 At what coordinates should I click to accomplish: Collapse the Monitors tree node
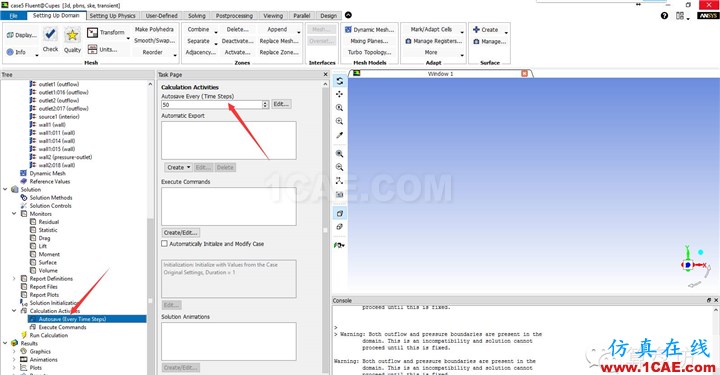click(x=14, y=214)
